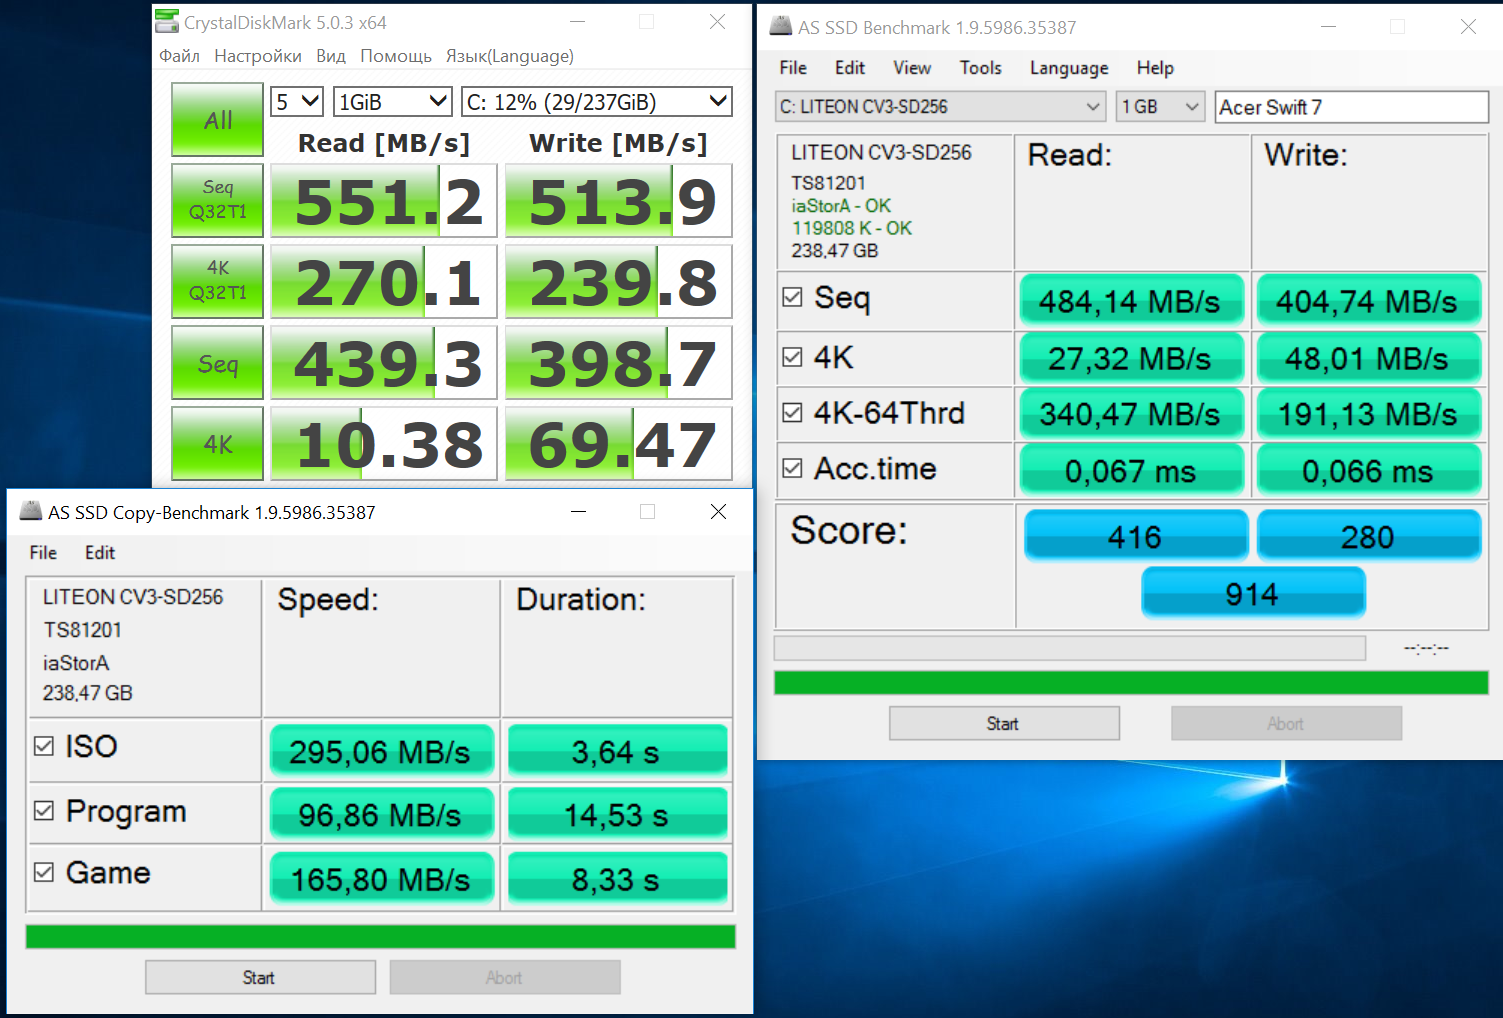Close the AS SSD Benchmark window
The height and width of the screenshot is (1018, 1503).
pos(1468,27)
